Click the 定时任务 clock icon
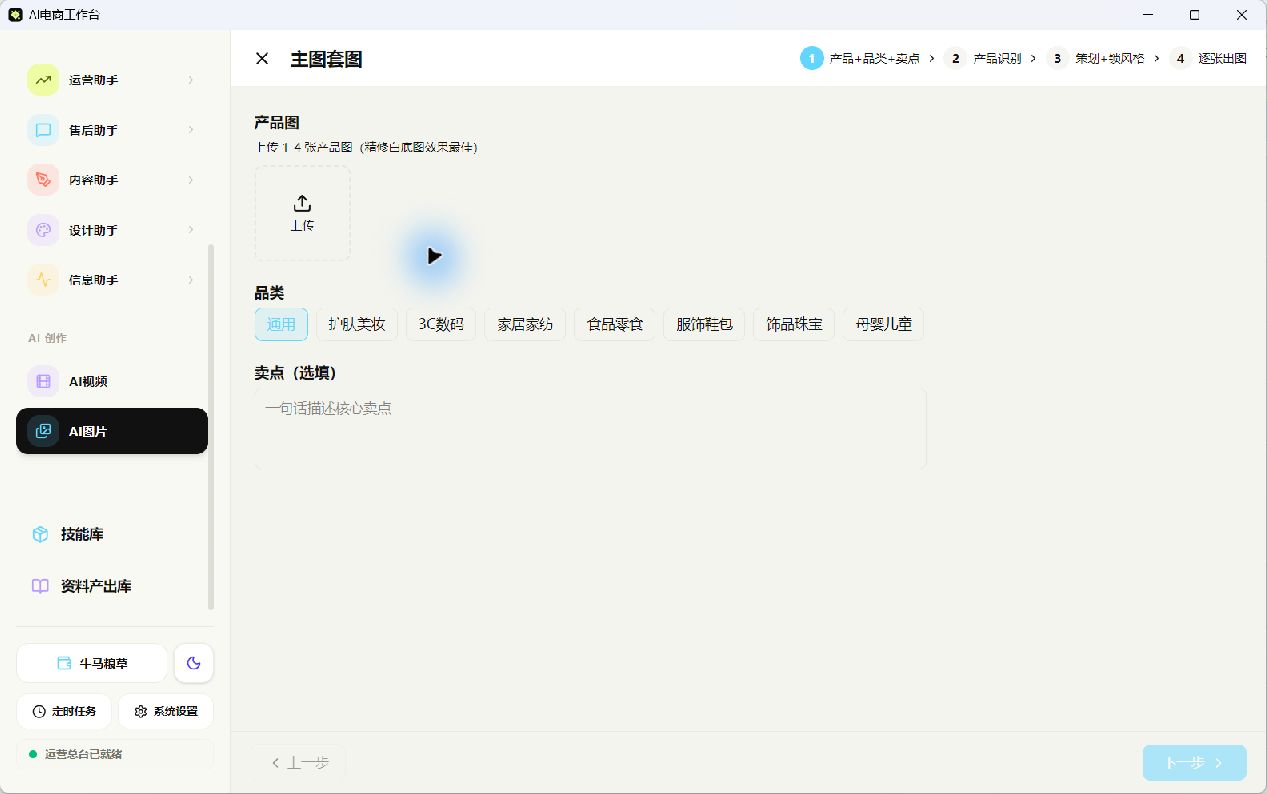 (x=39, y=711)
